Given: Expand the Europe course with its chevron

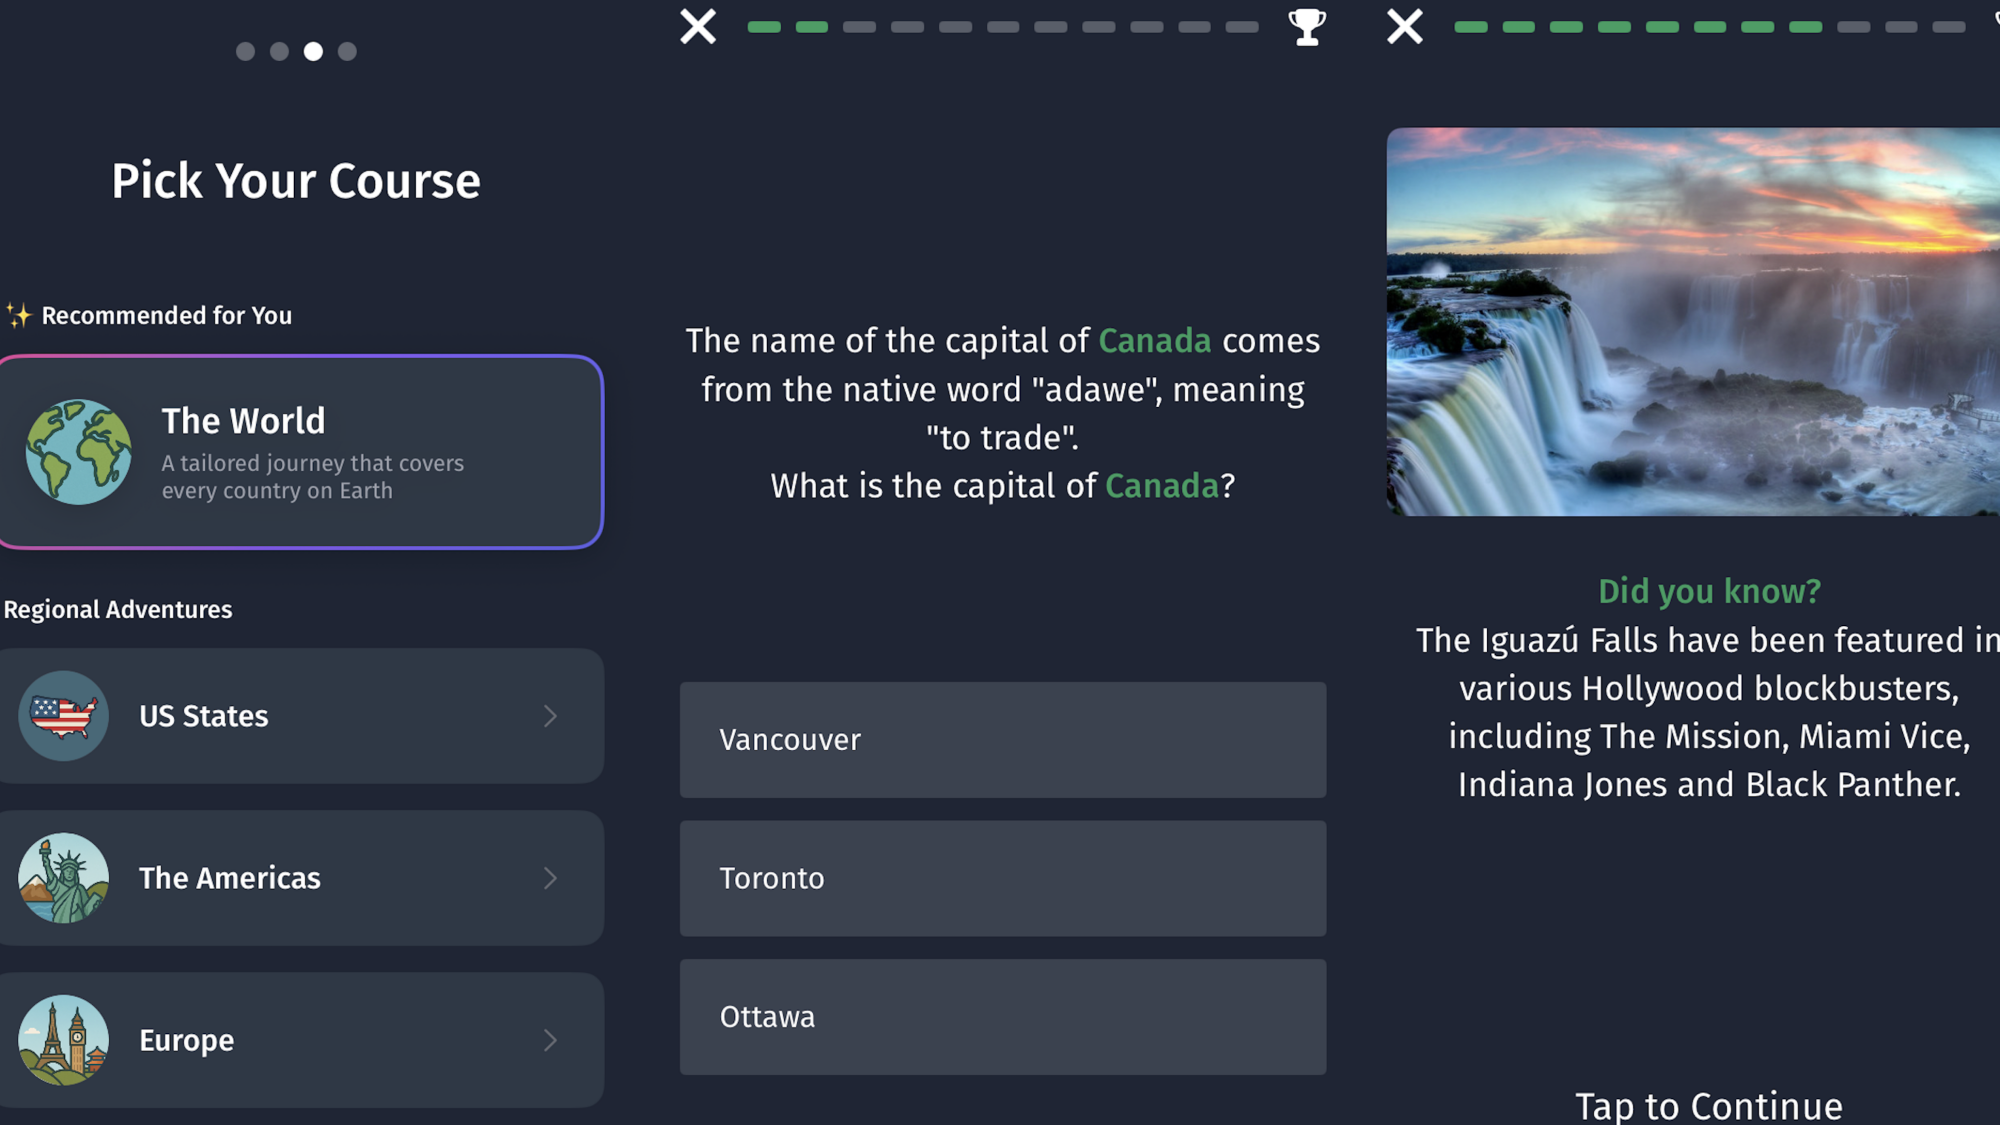Looking at the screenshot, I should click(x=551, y=1040).
